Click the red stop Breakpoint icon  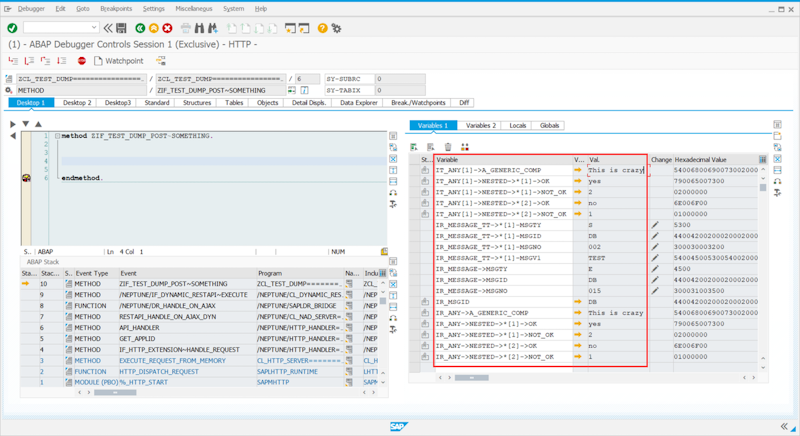[82, 61]
